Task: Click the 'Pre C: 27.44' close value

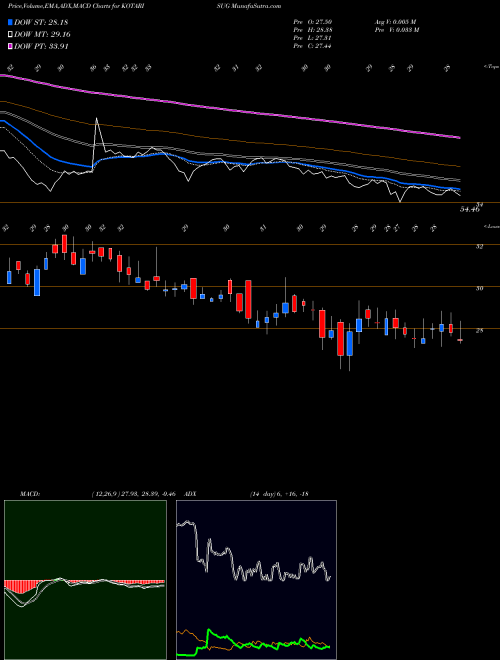Action: [x=313, y=46]
